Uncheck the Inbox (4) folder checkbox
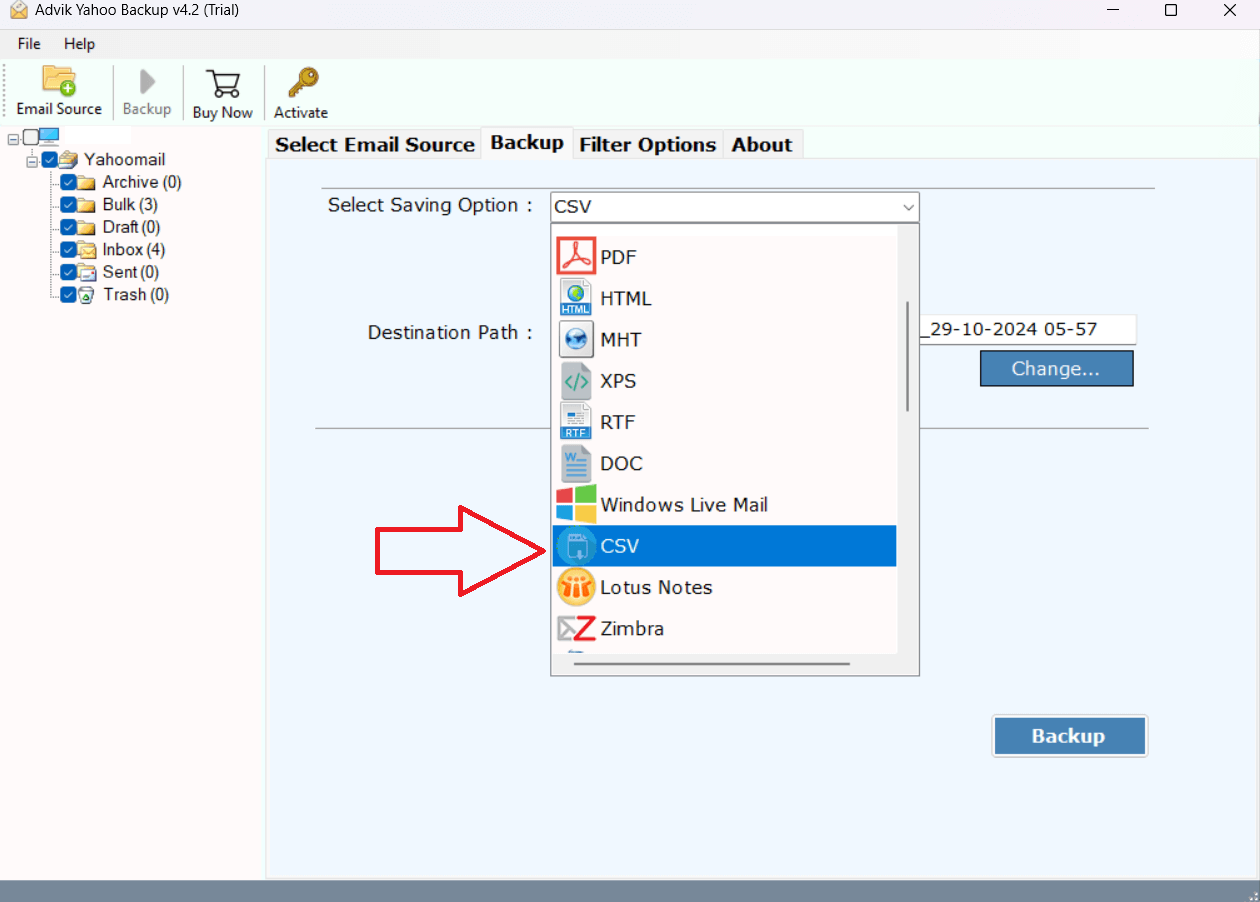The height and width of the screenshot is (902, 1260). [68, 249]
